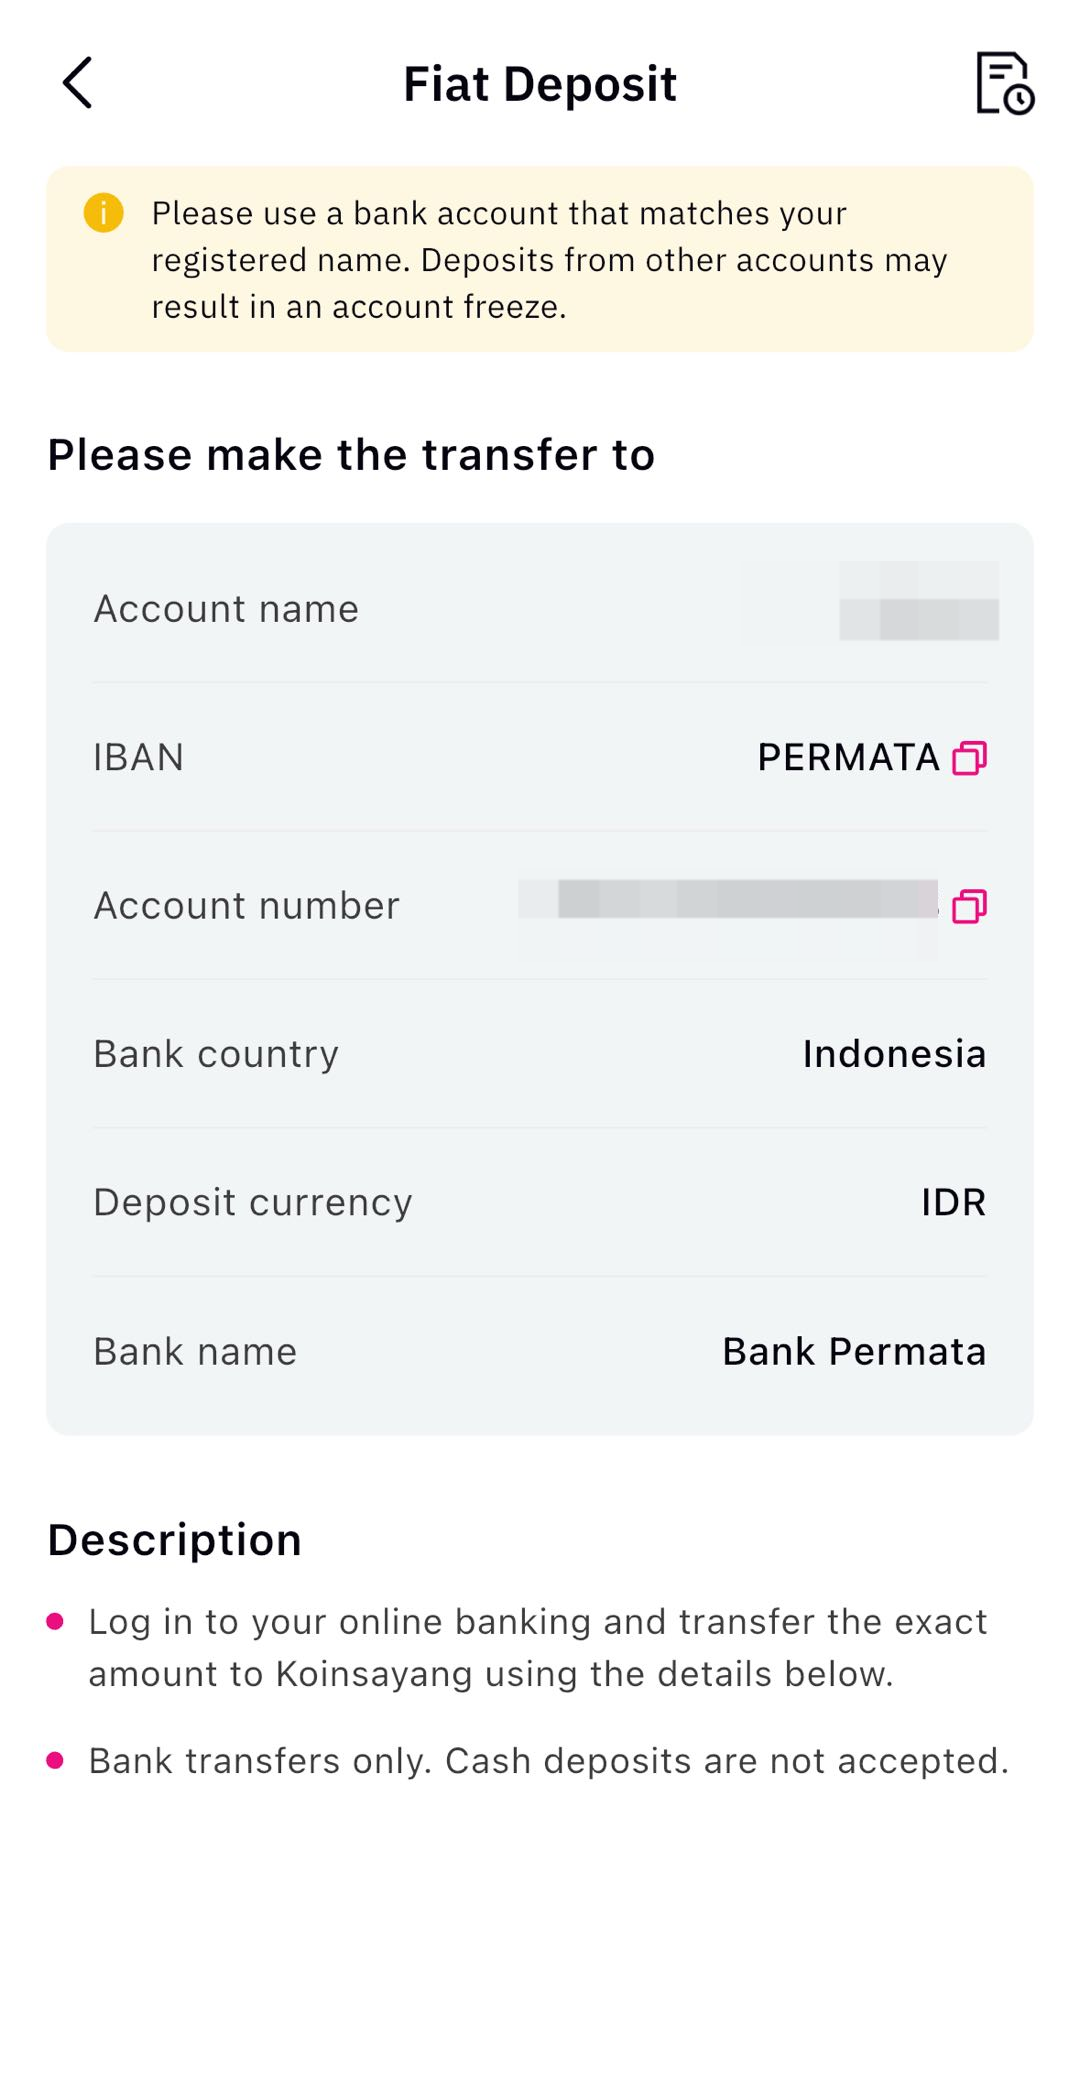Tap the account freeze warning message
This screenshot has width=1080, height=2090.
tap(549, 260)
